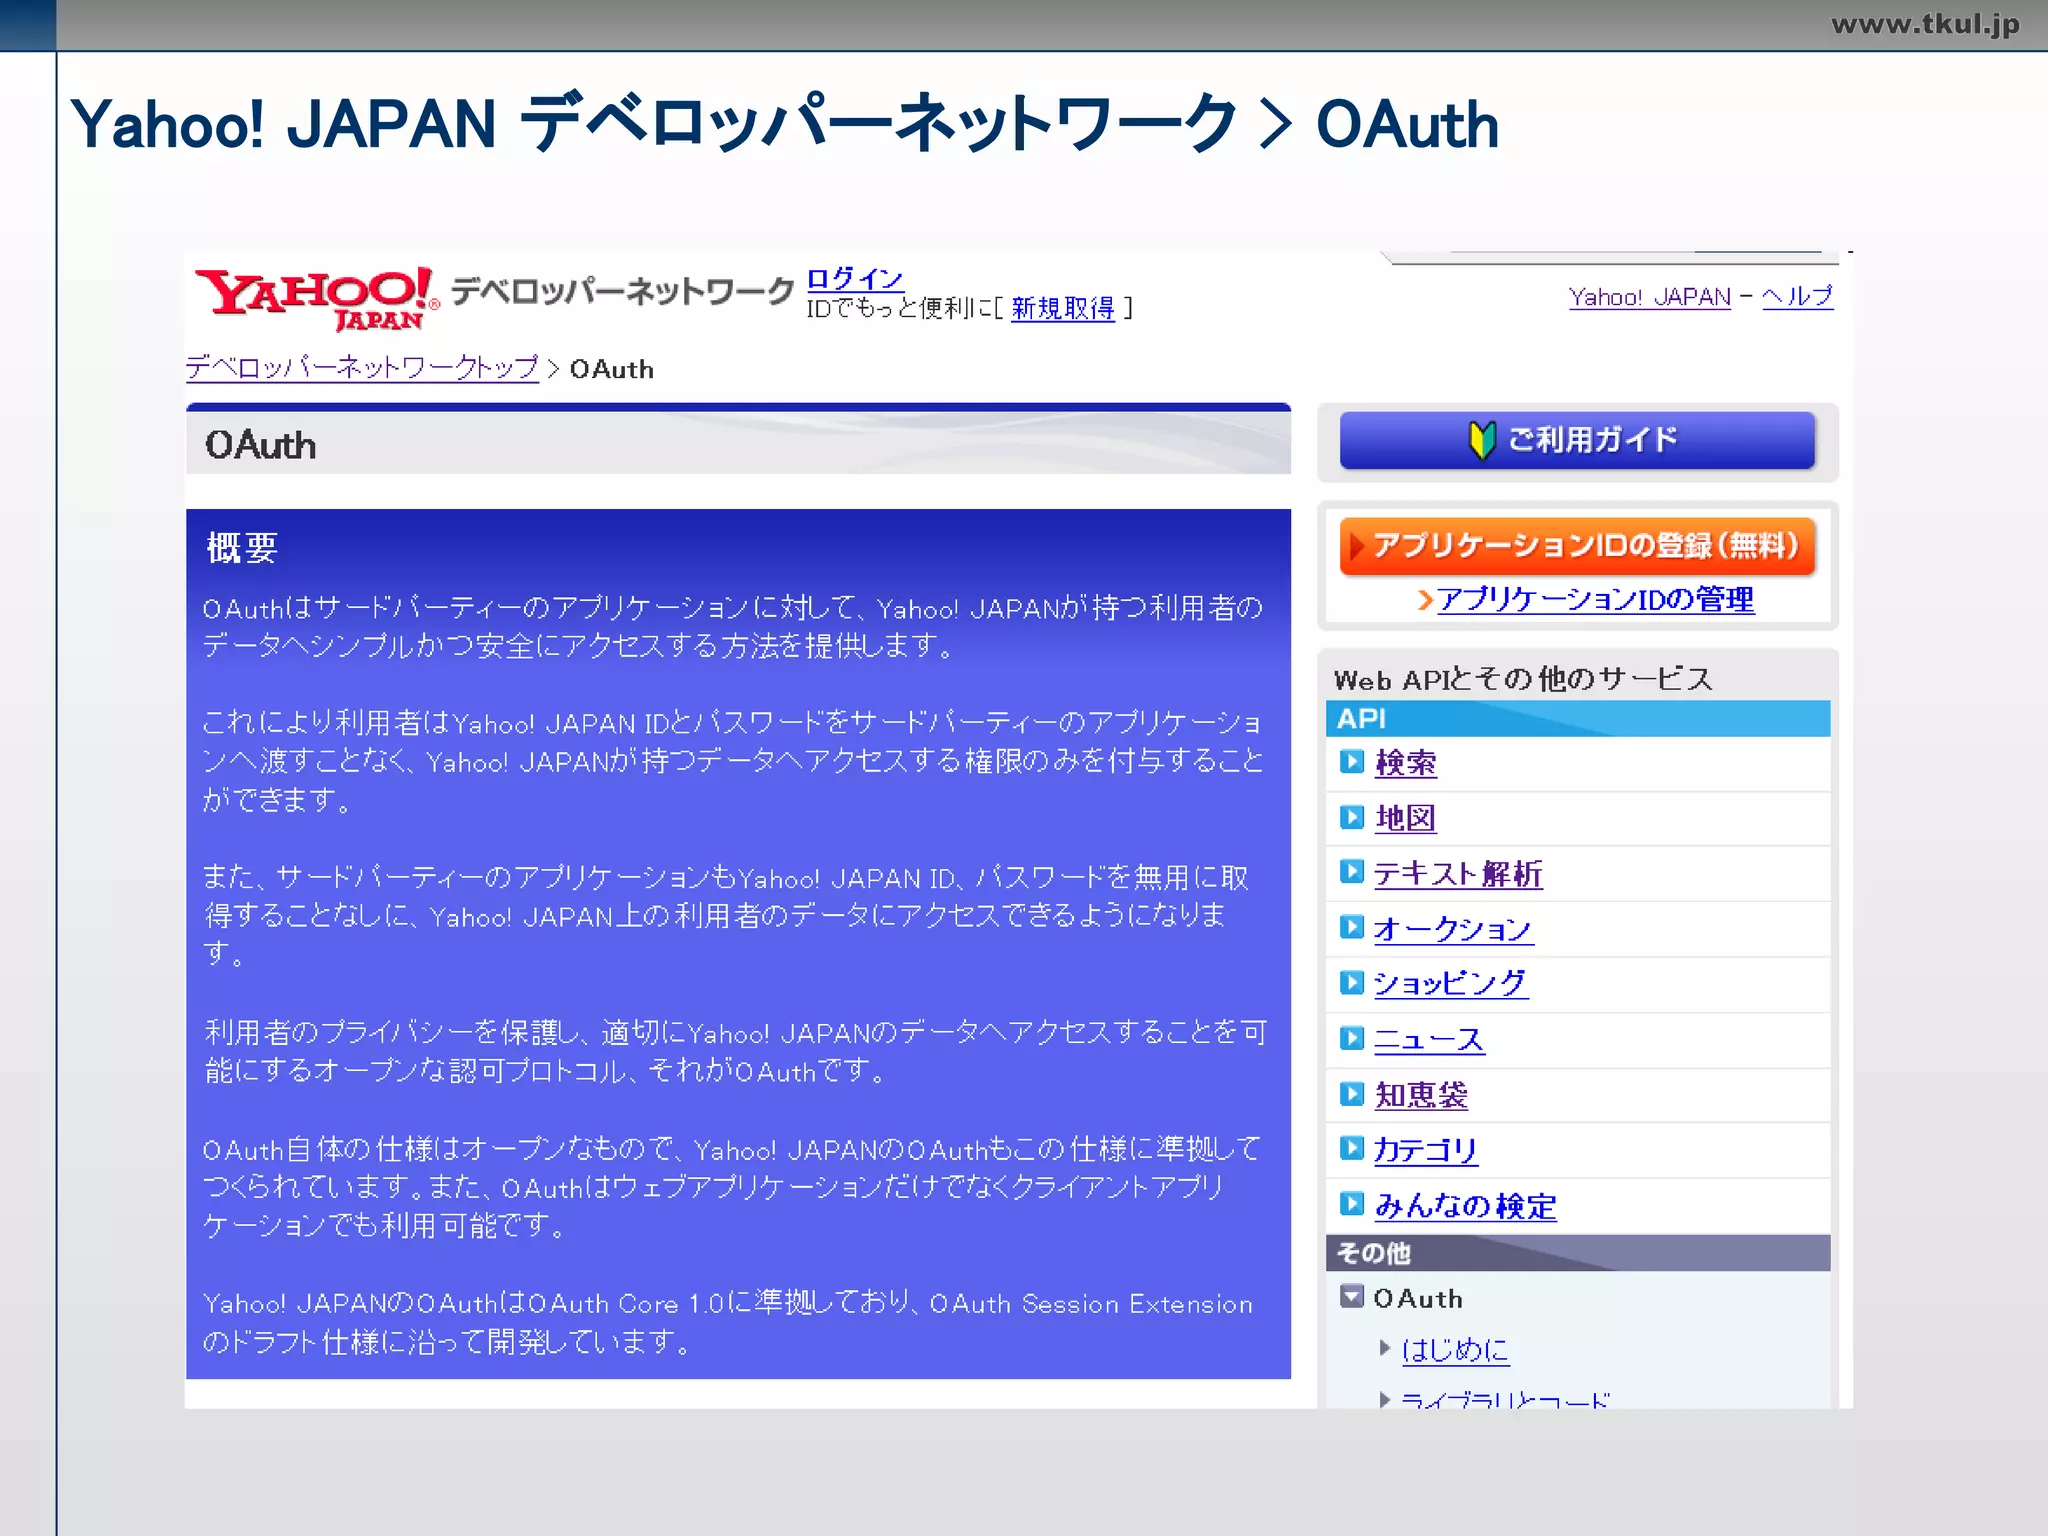Click the Yahoo! JAPAN logo
Viewport: 2048px width, 1536px height.
(x=316, y=298)
